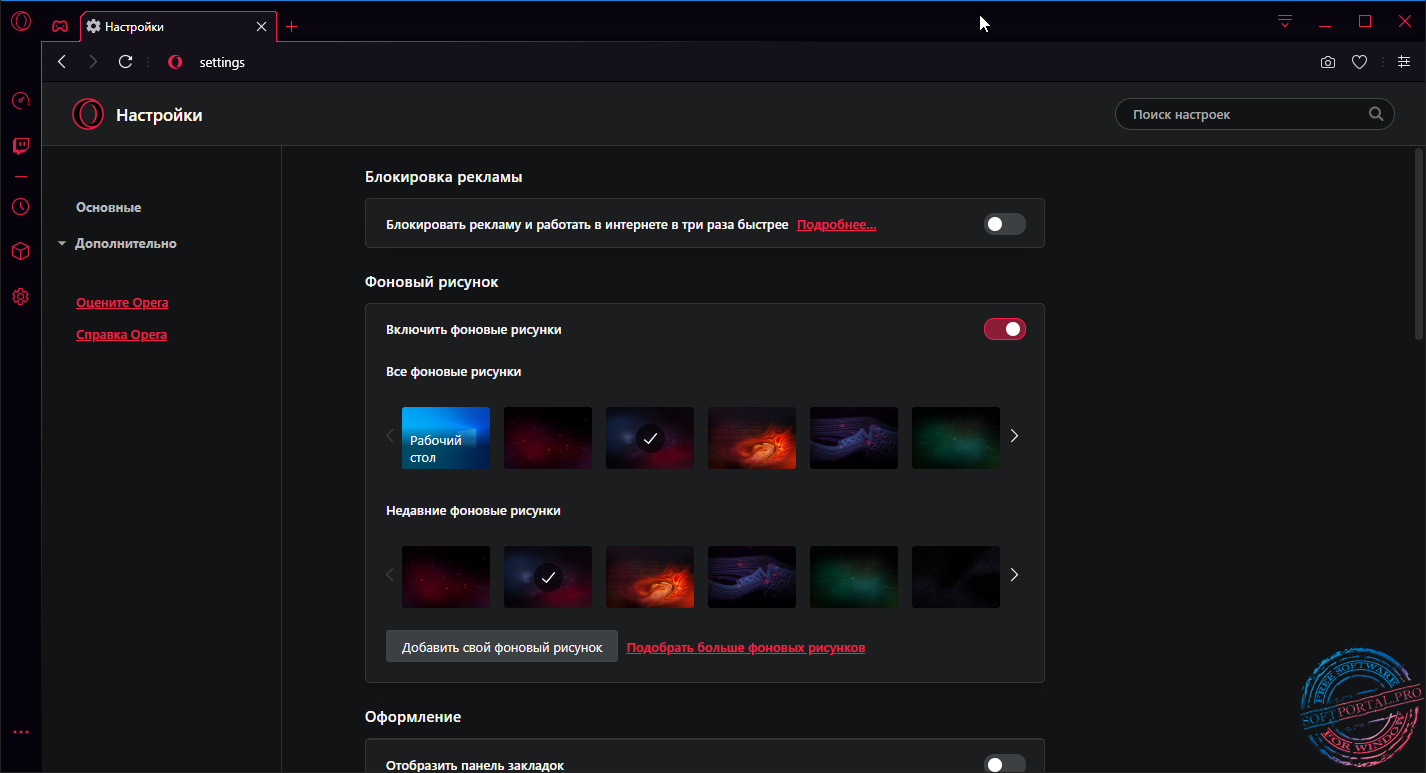Pick the orange fire wallpaper in Все фоновые рисунки
This screenshot has width=1426, height=773.
click(752, 438)
